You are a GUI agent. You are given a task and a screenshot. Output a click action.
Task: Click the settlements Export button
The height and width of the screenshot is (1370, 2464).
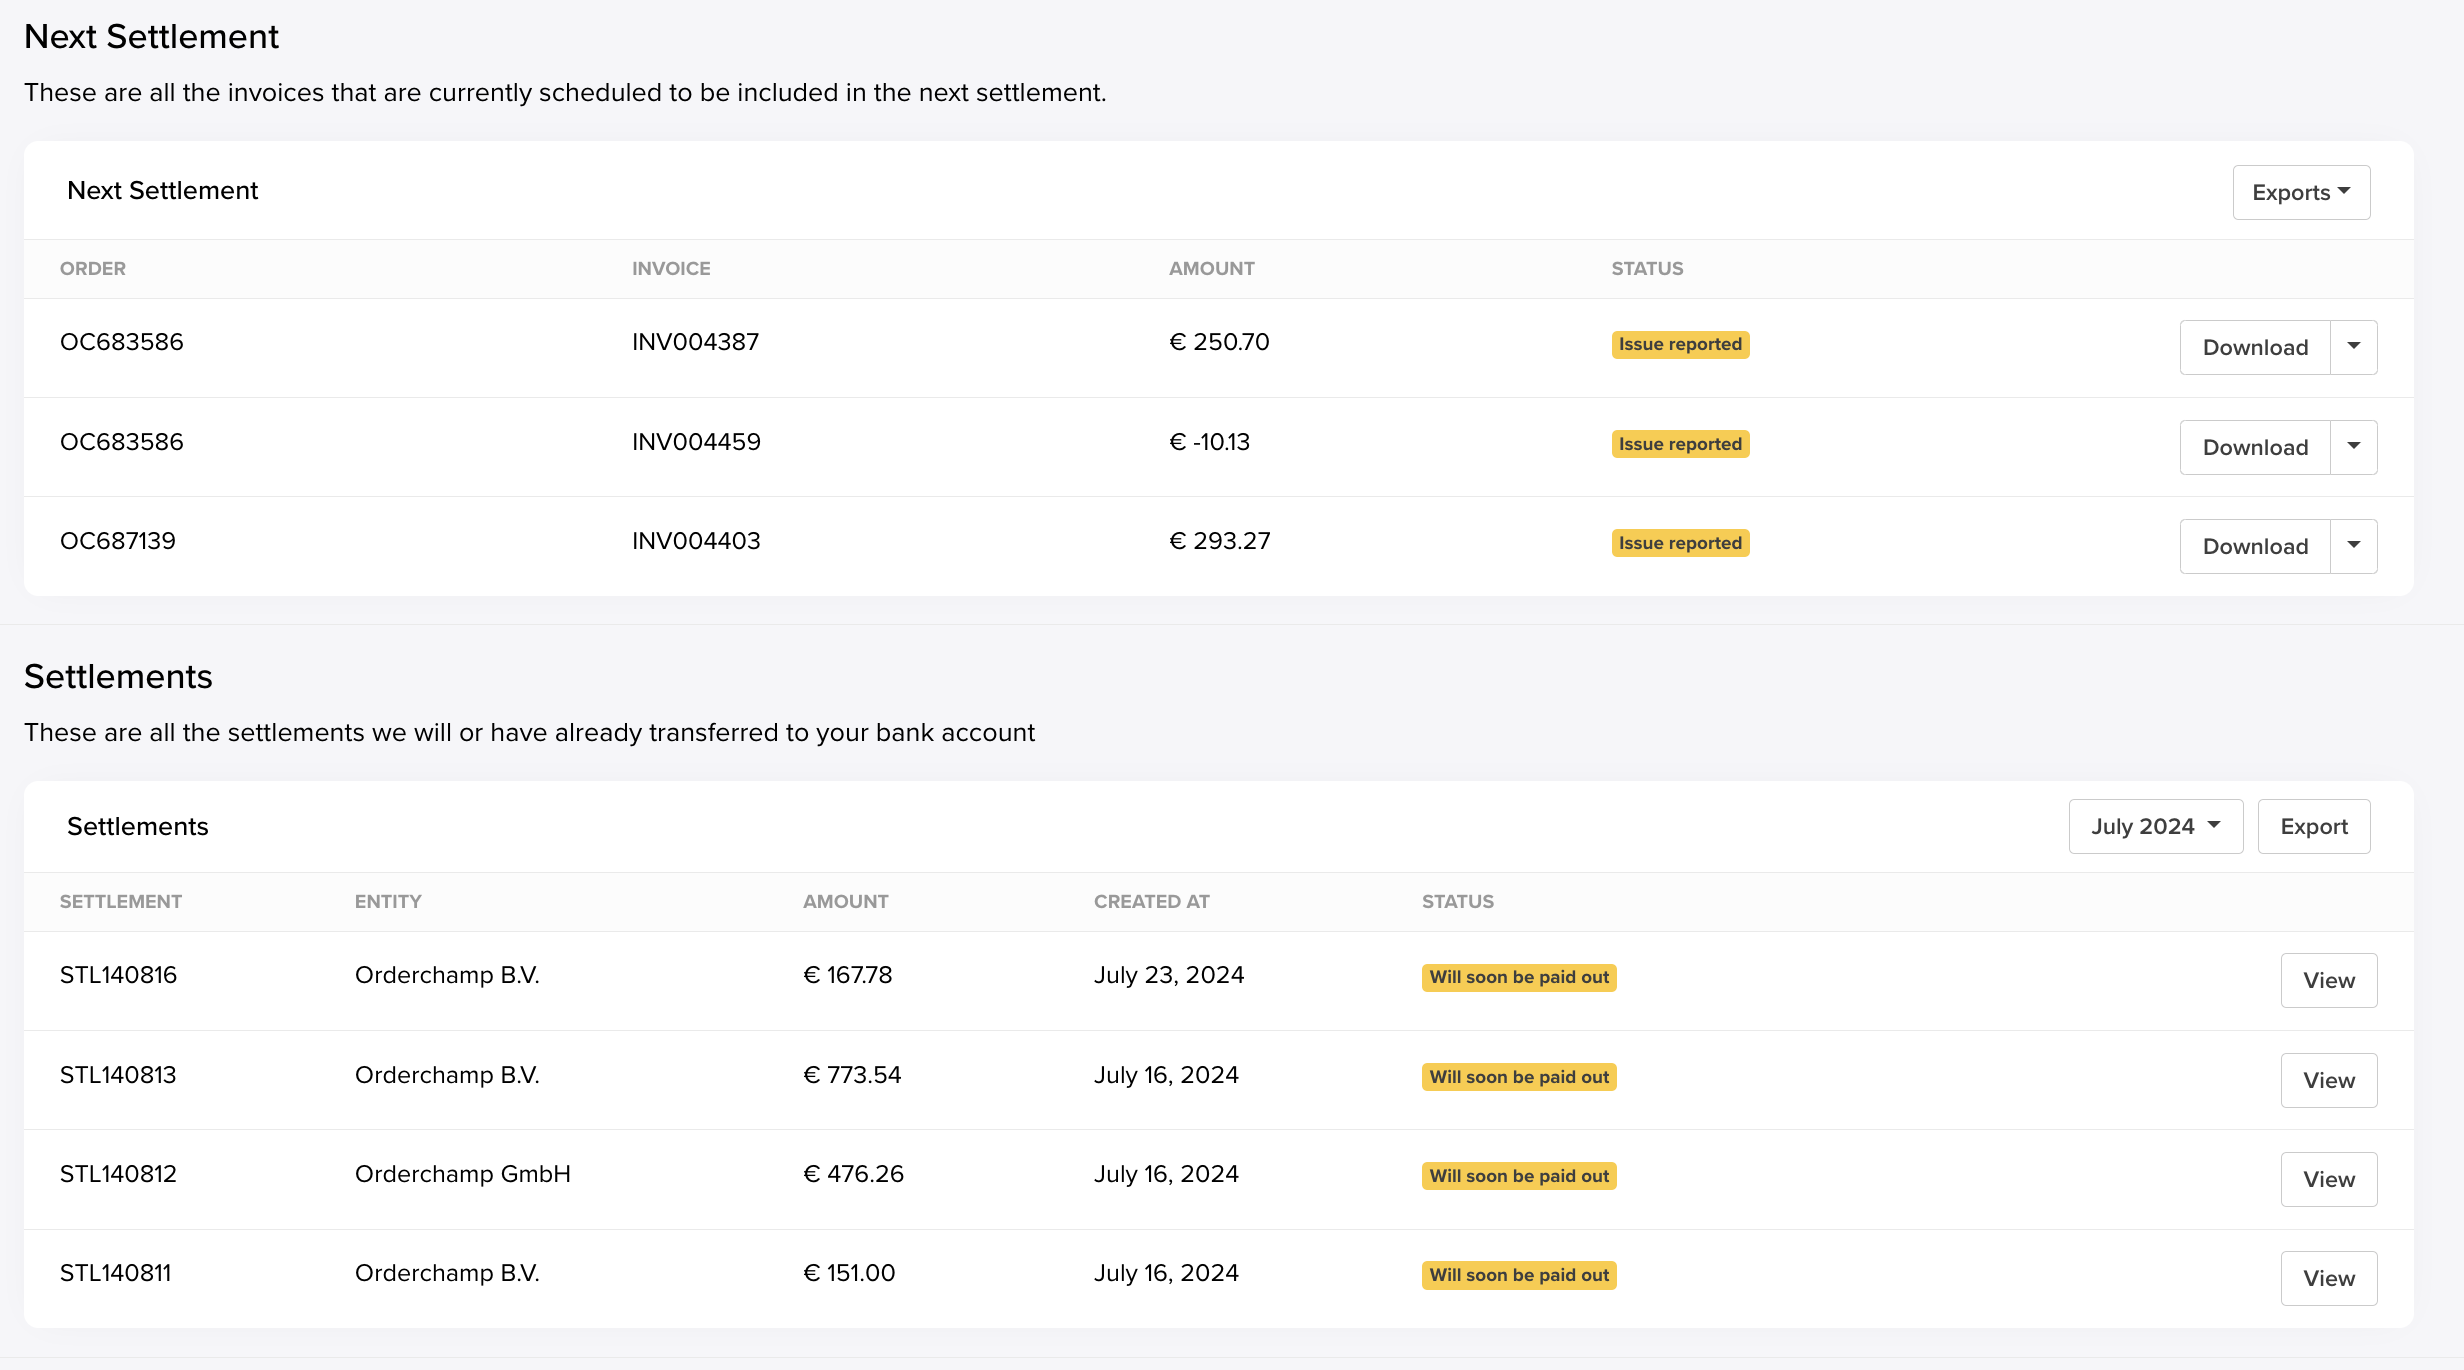pyautogui.click(x=2313, y=826)
